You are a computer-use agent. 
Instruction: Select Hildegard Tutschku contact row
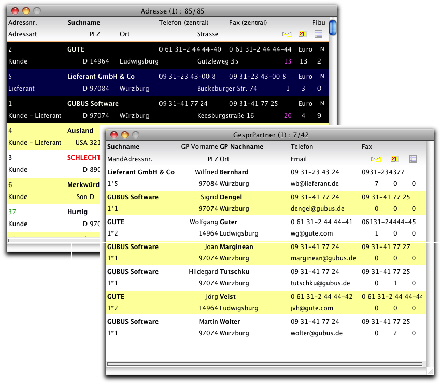pyautogui.click(x=266, y=277)
